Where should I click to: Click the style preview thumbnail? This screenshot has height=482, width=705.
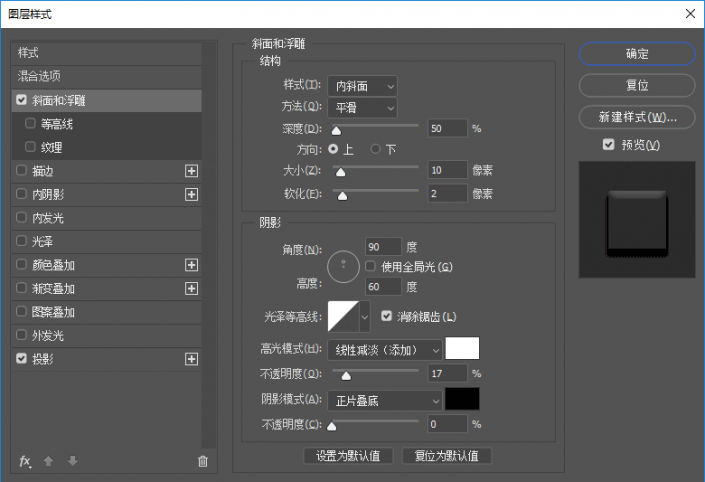tap(637, 219)
